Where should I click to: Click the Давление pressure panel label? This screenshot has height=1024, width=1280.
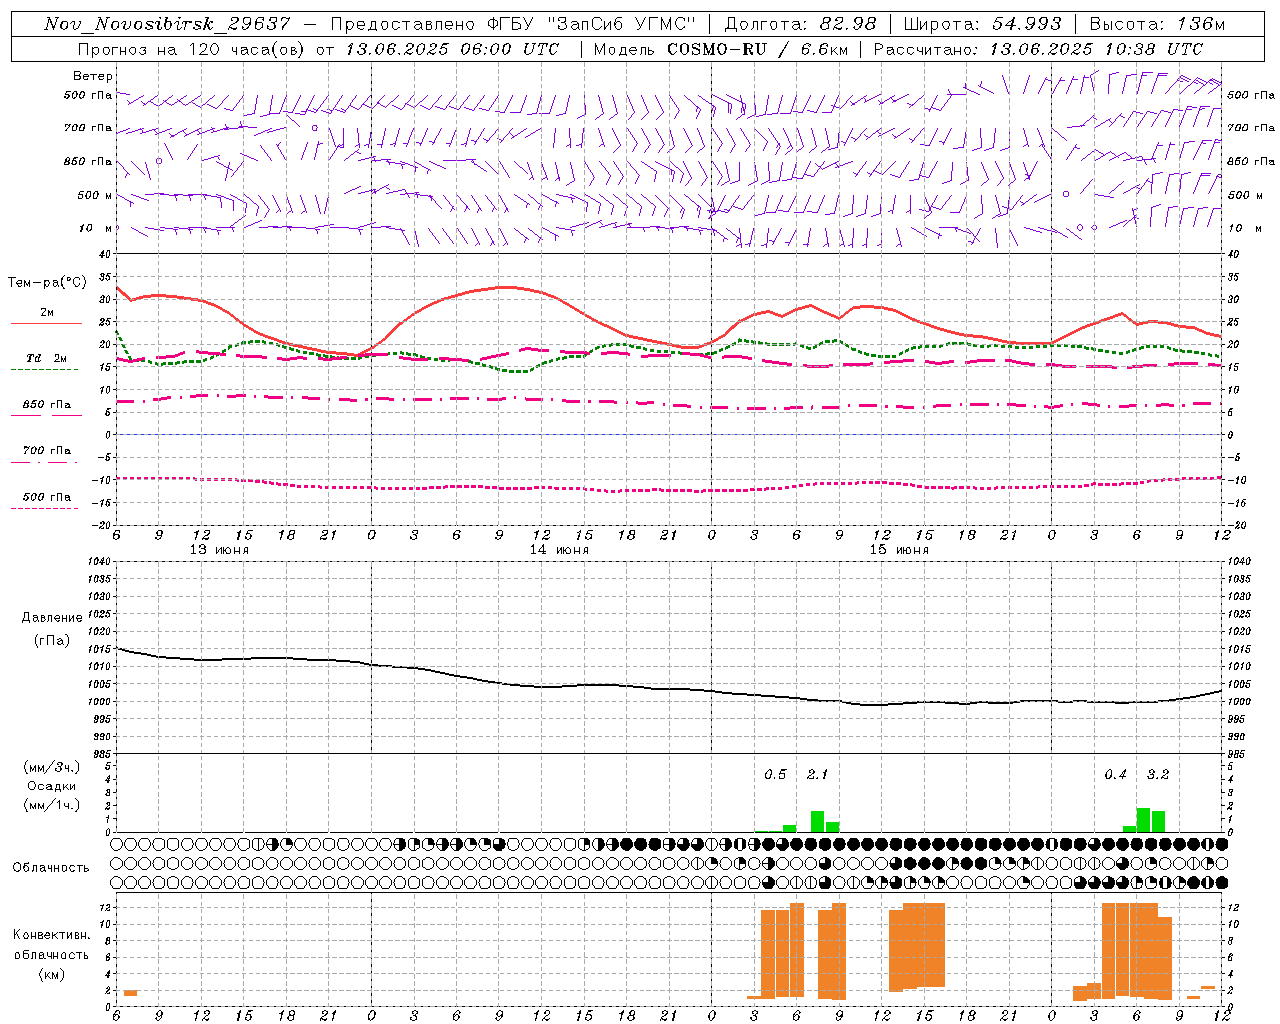[52, 618]
